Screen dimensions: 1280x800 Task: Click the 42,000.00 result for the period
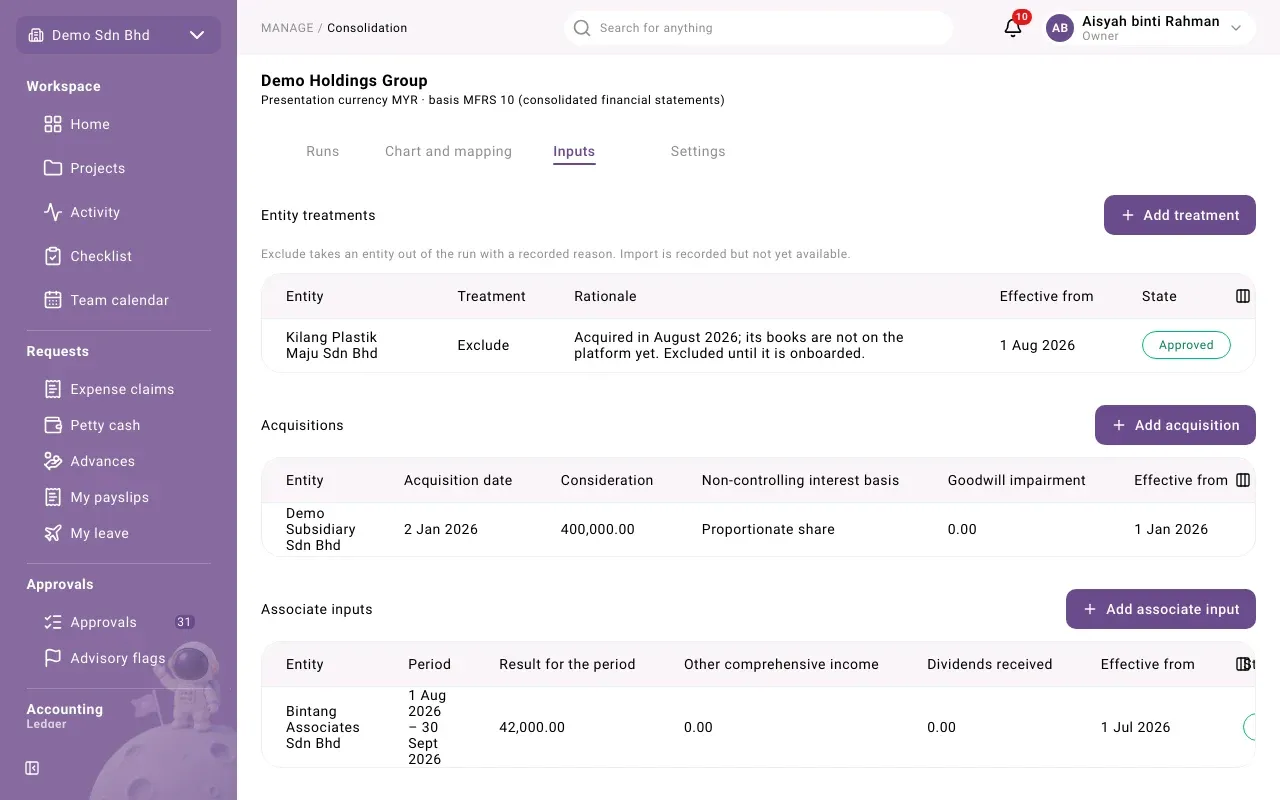coord(532,727)
